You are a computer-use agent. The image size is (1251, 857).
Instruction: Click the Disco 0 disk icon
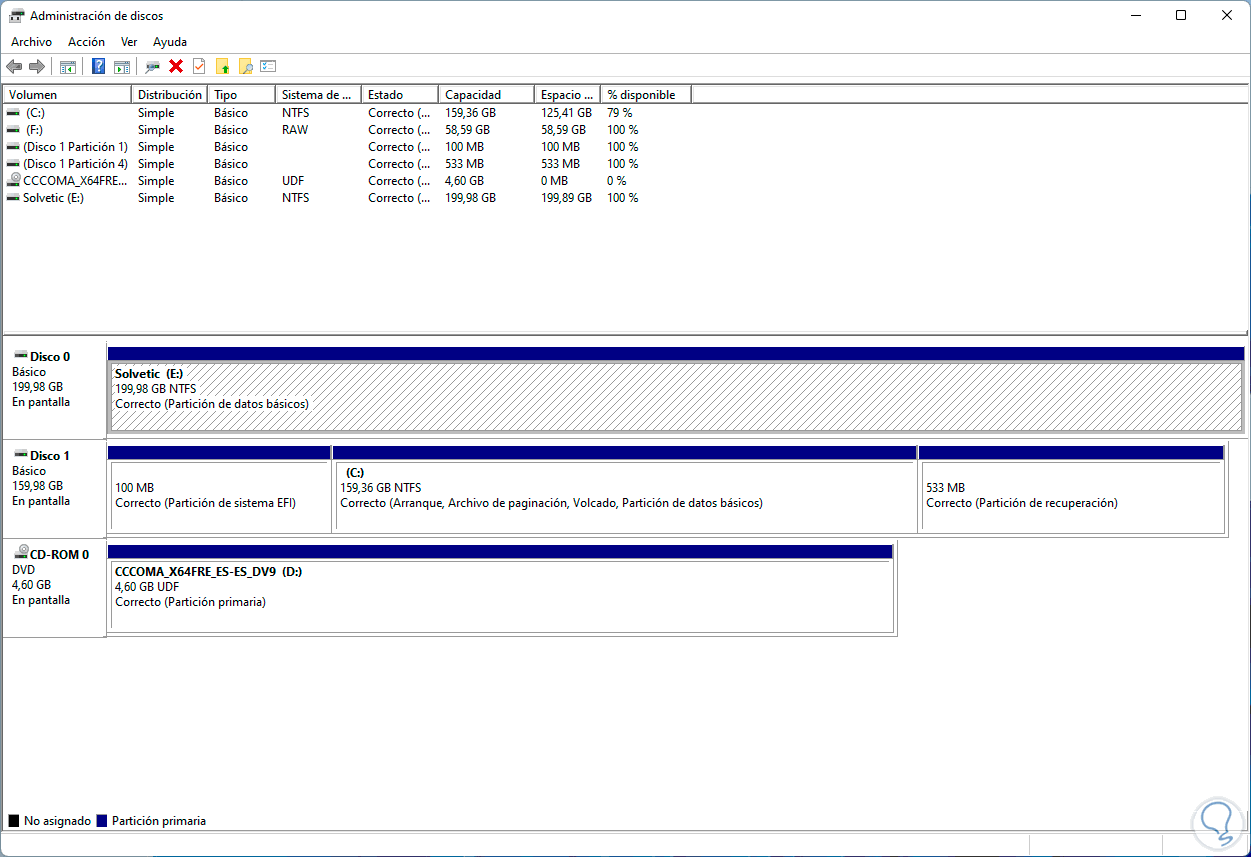[20, 356]
